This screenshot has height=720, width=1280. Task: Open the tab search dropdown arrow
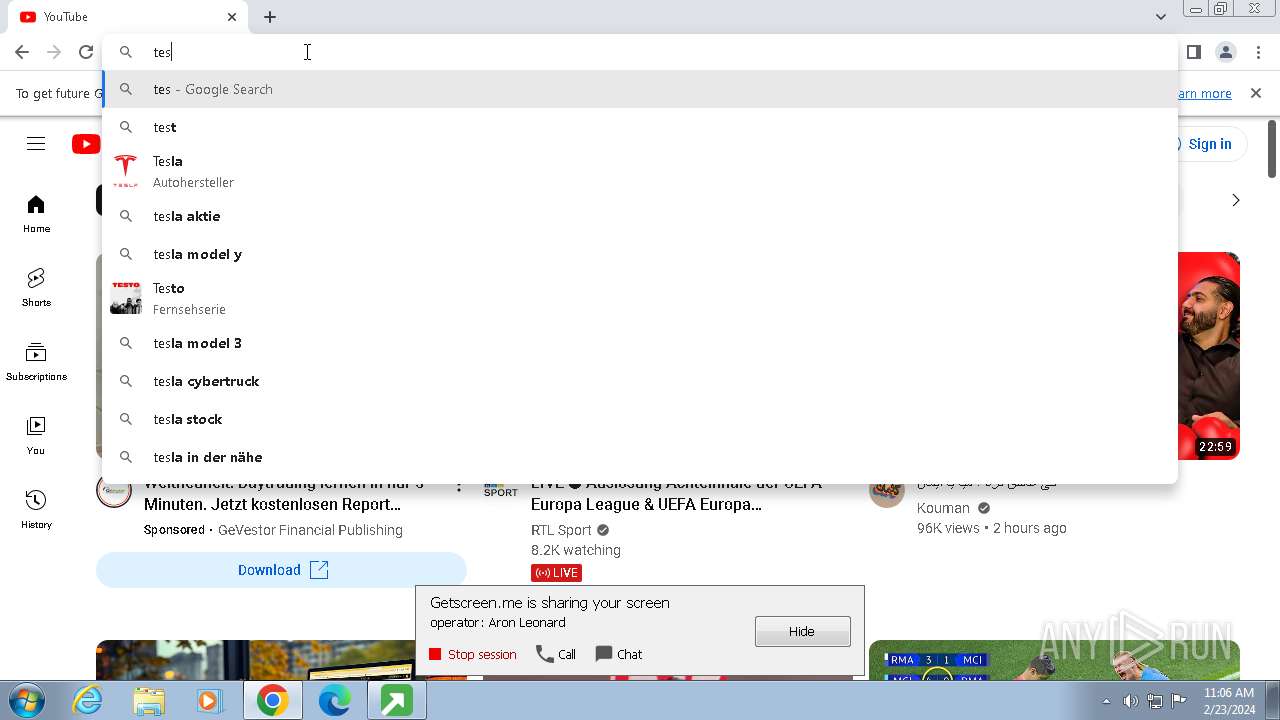pos(1160,17)
